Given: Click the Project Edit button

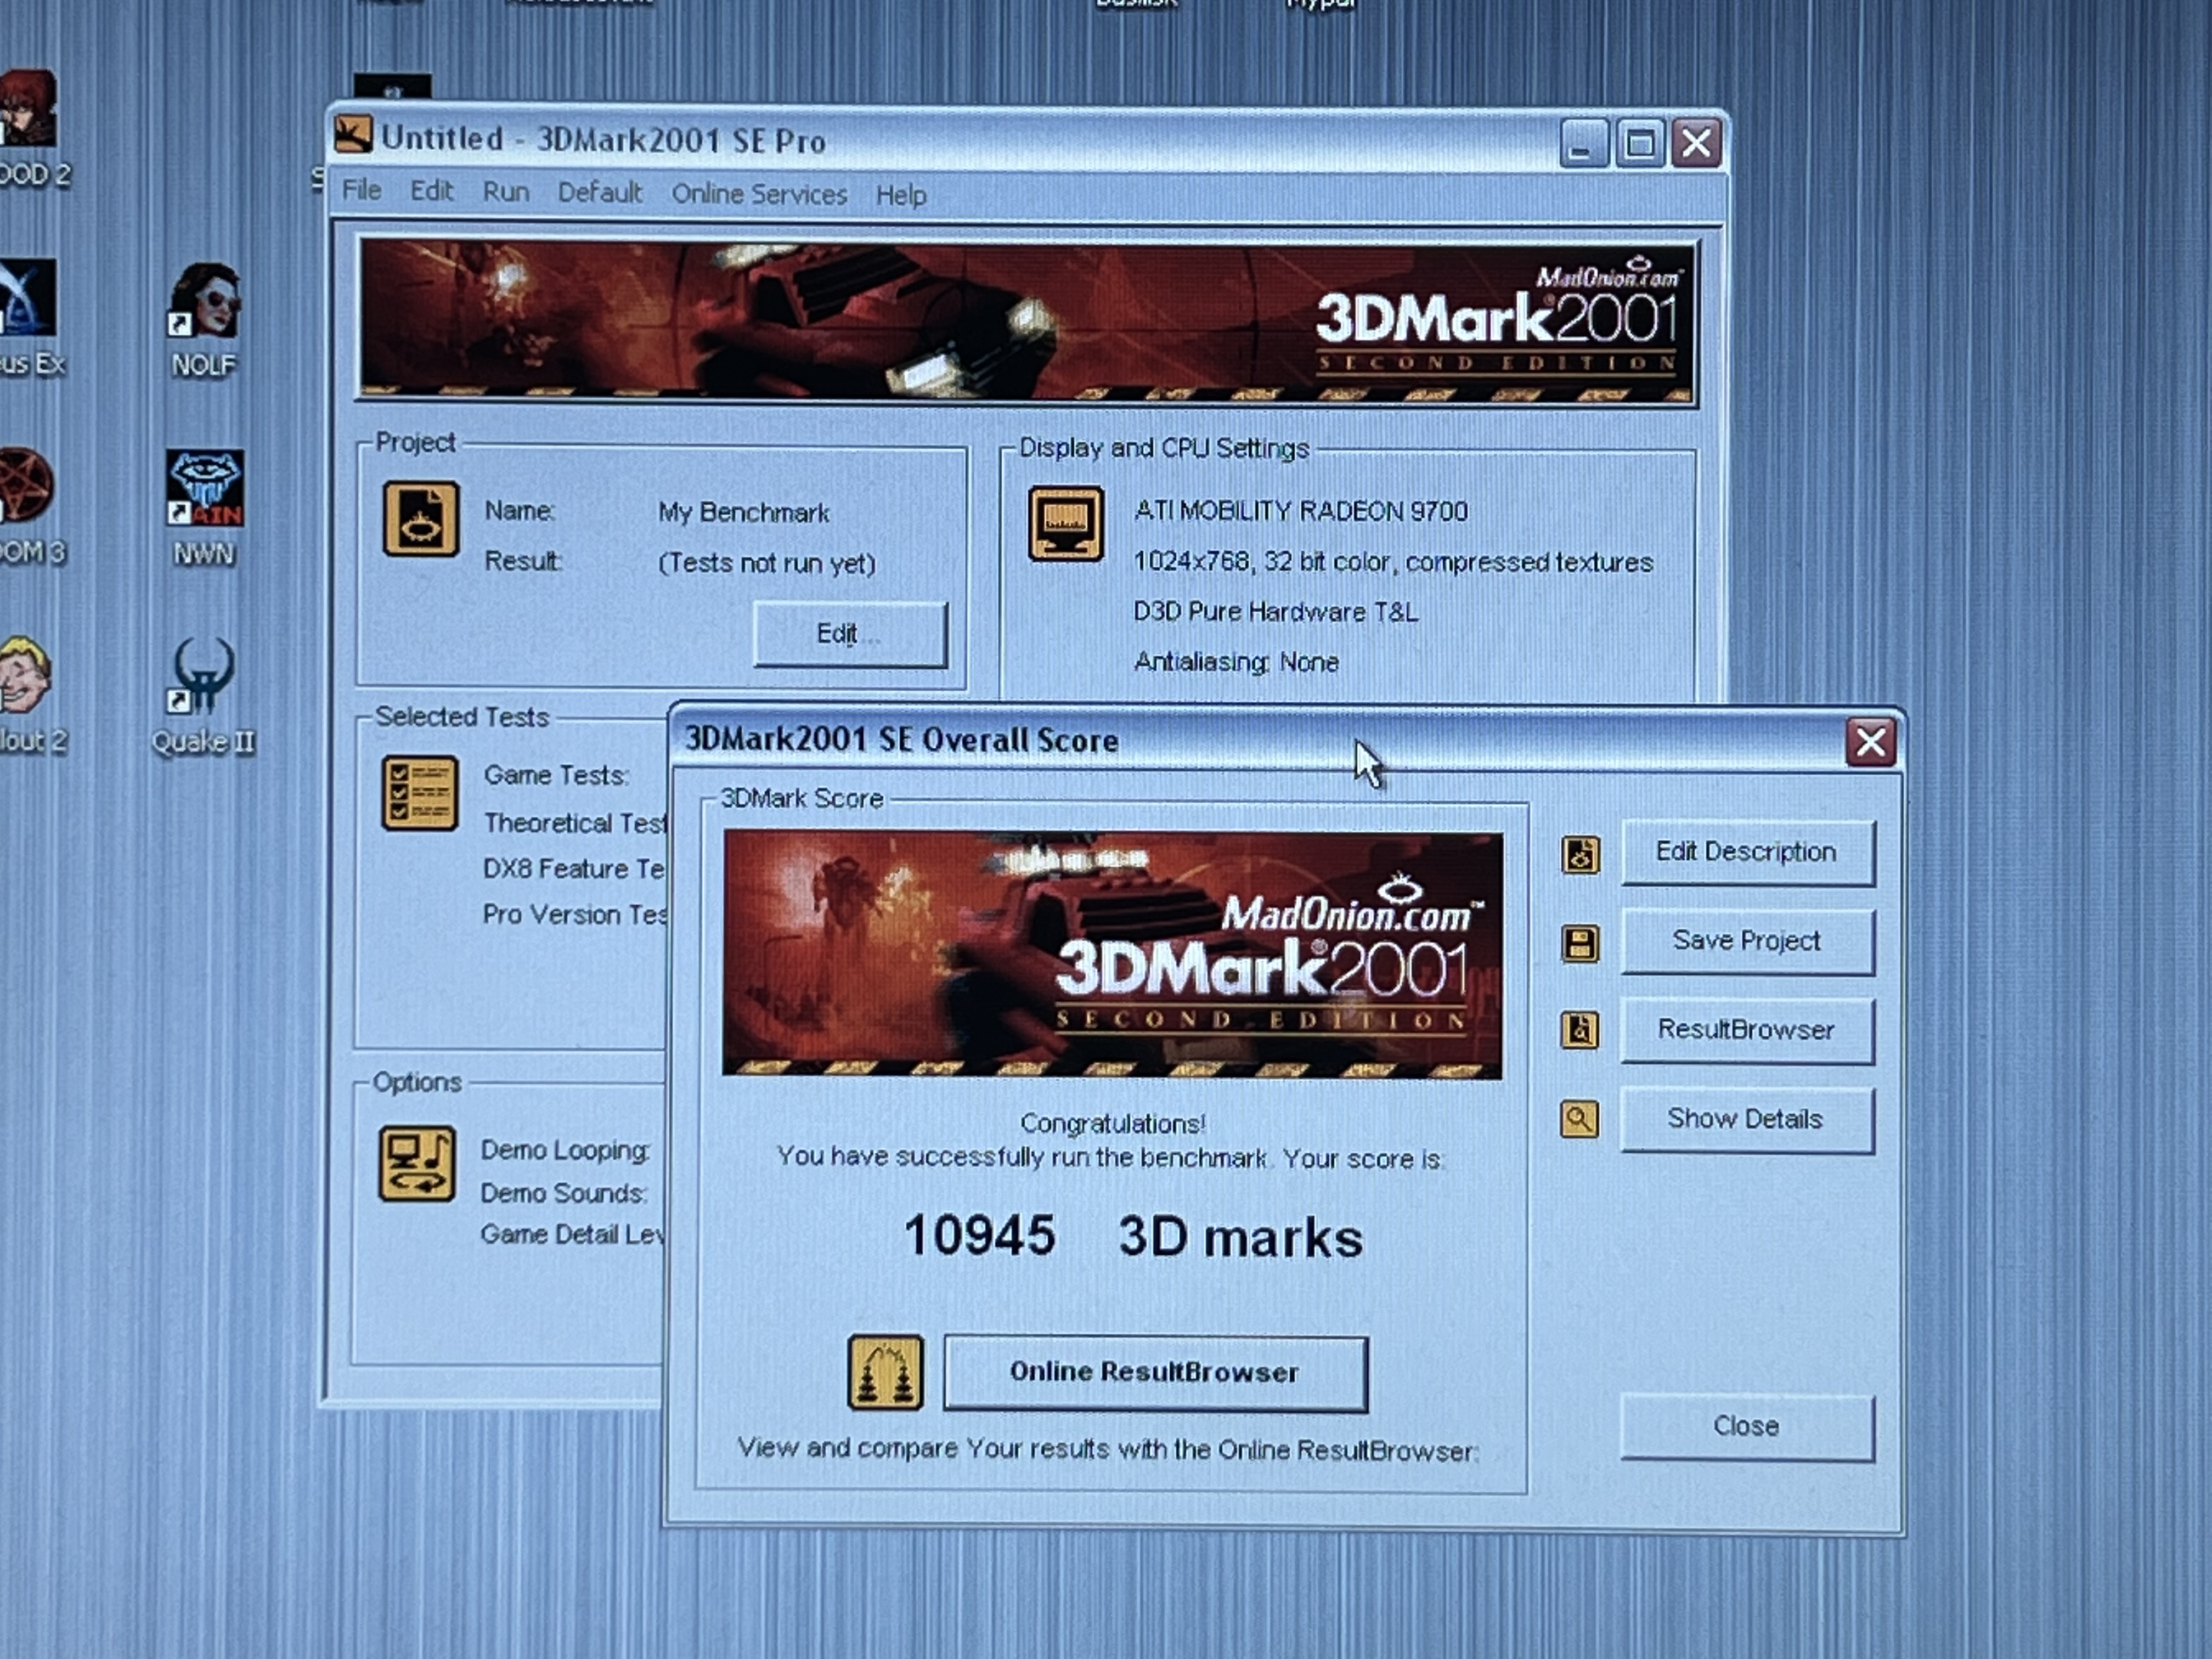Looking at the screenshot, I should [x=849, y=634].
